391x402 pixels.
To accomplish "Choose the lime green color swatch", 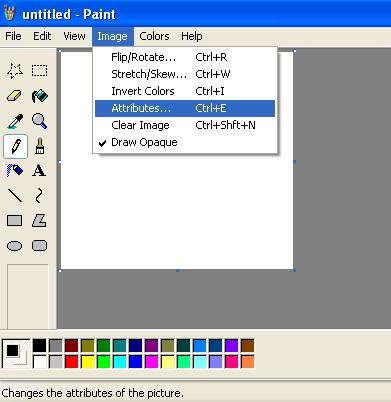I will click(104, 362).
